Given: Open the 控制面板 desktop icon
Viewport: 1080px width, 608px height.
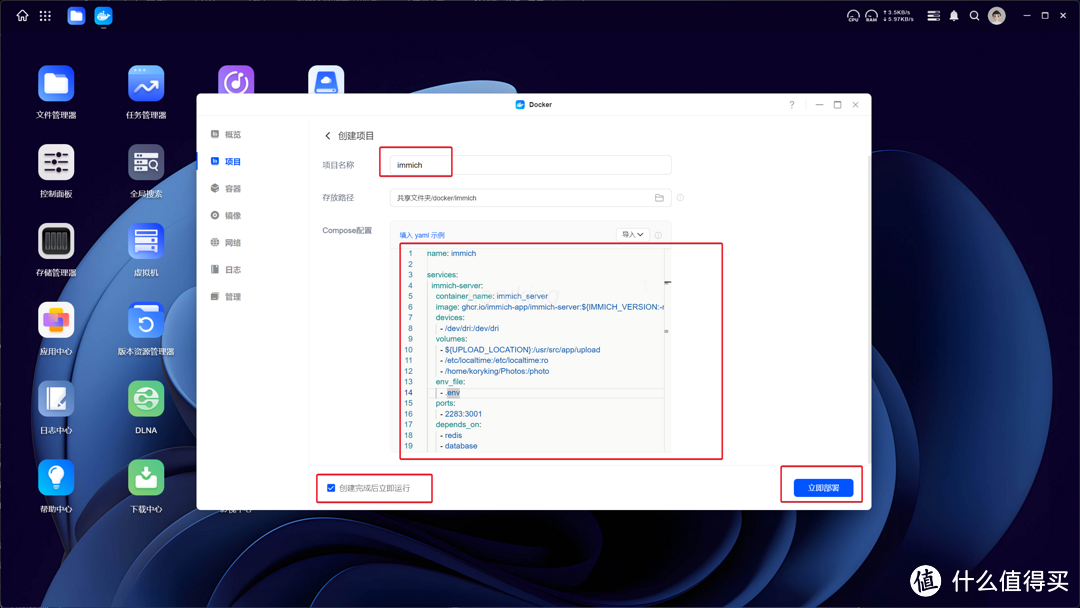Looking at the screenshot, I should (56, 163).
